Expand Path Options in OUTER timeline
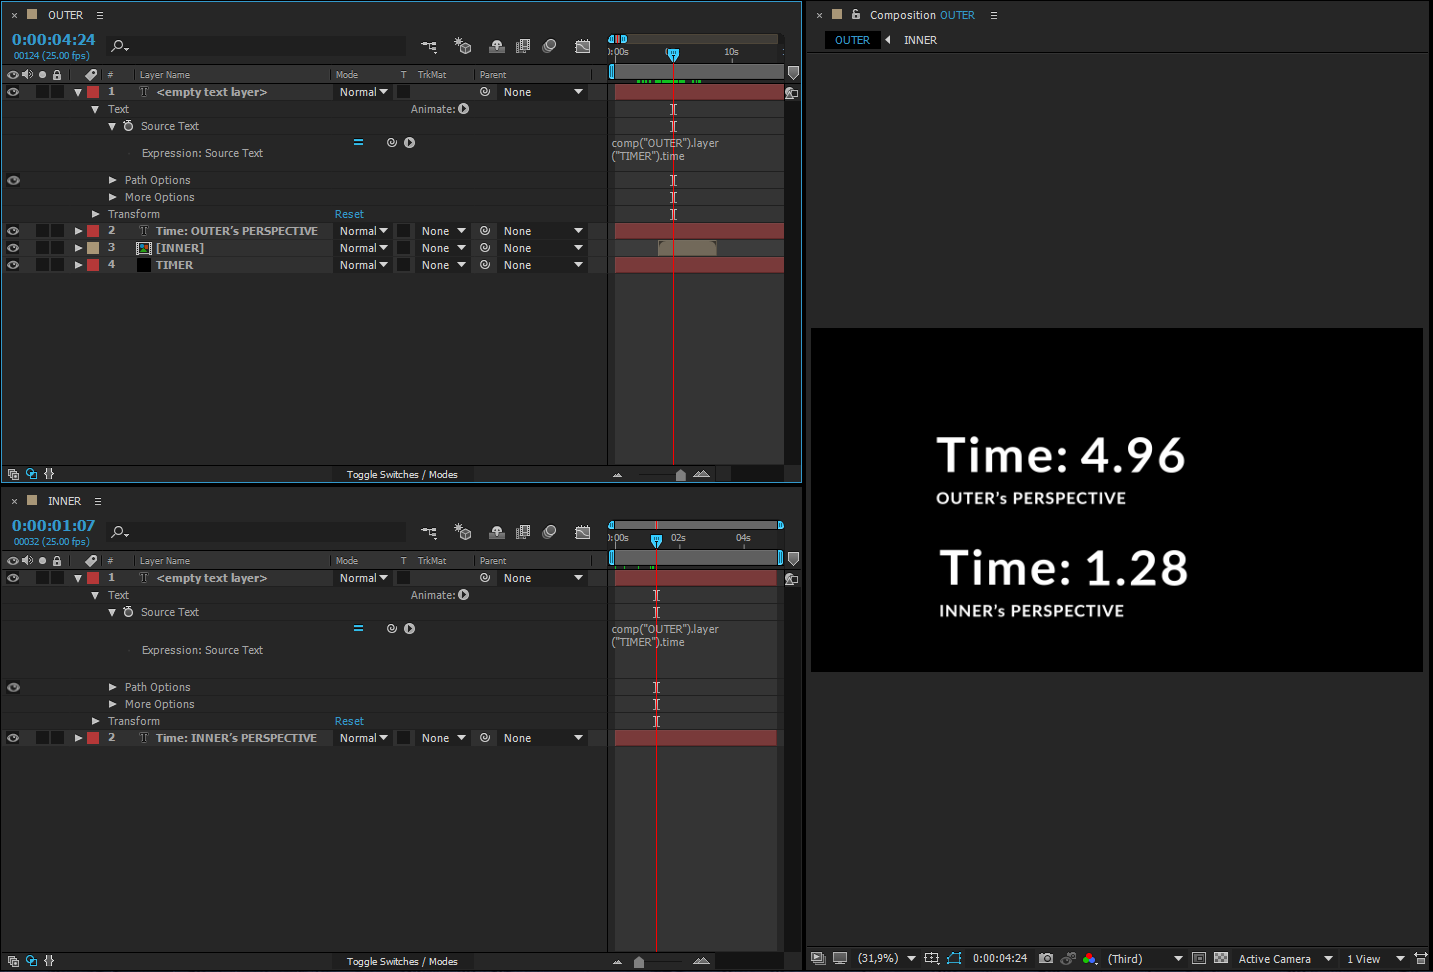 coord(113,181)
